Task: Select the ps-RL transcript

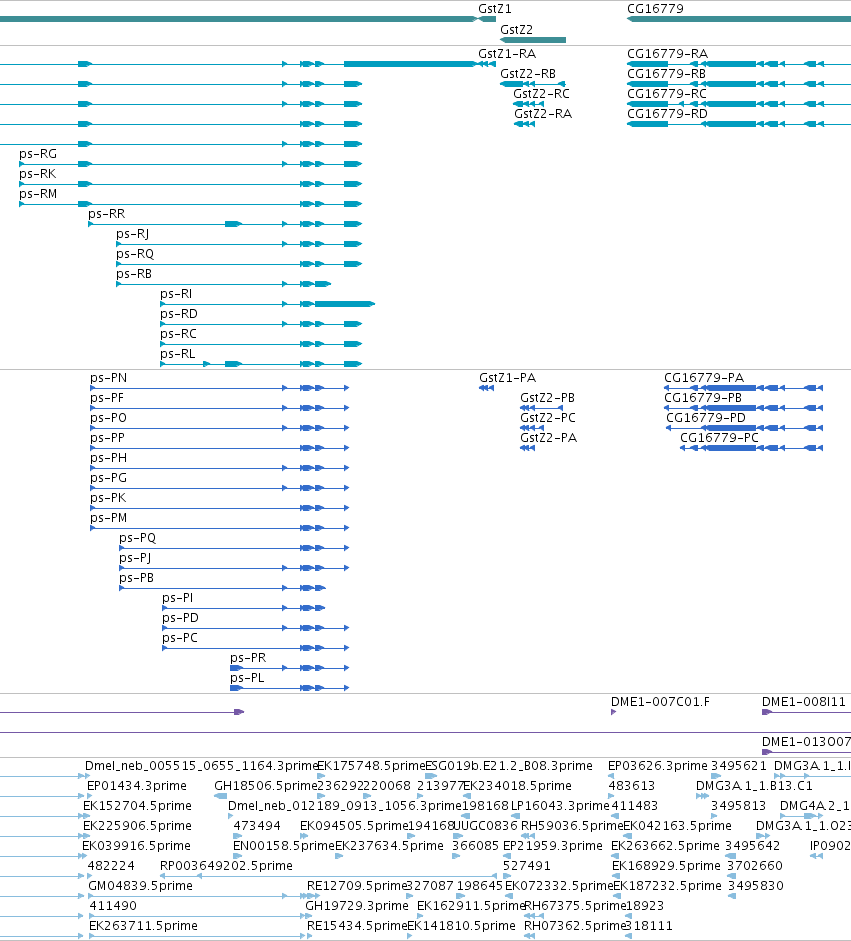Action: click(178, 354)
